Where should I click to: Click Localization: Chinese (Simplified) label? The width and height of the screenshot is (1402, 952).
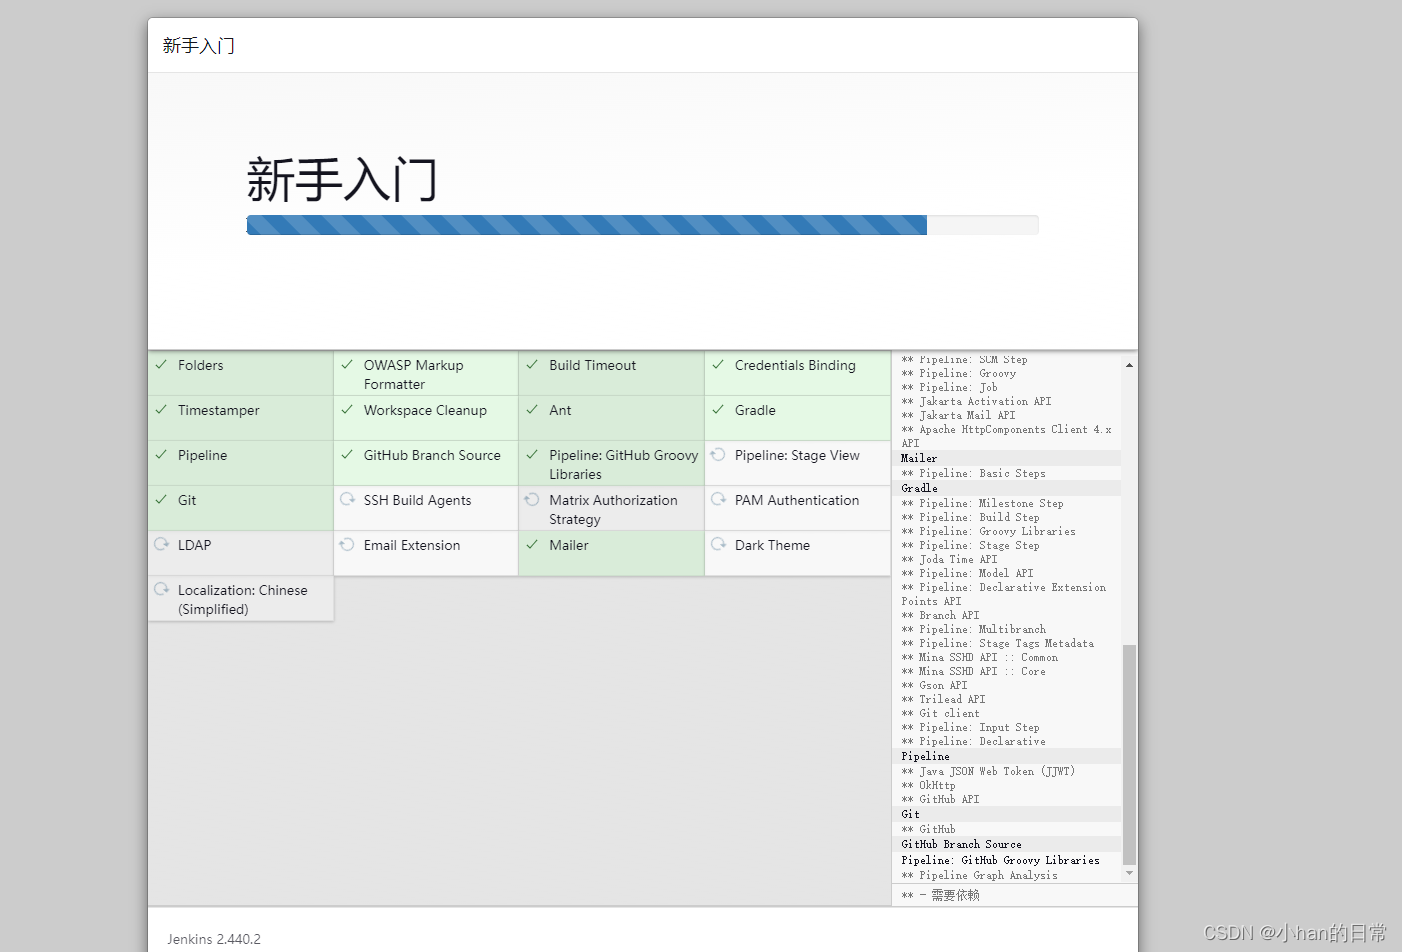click(243, 600)
